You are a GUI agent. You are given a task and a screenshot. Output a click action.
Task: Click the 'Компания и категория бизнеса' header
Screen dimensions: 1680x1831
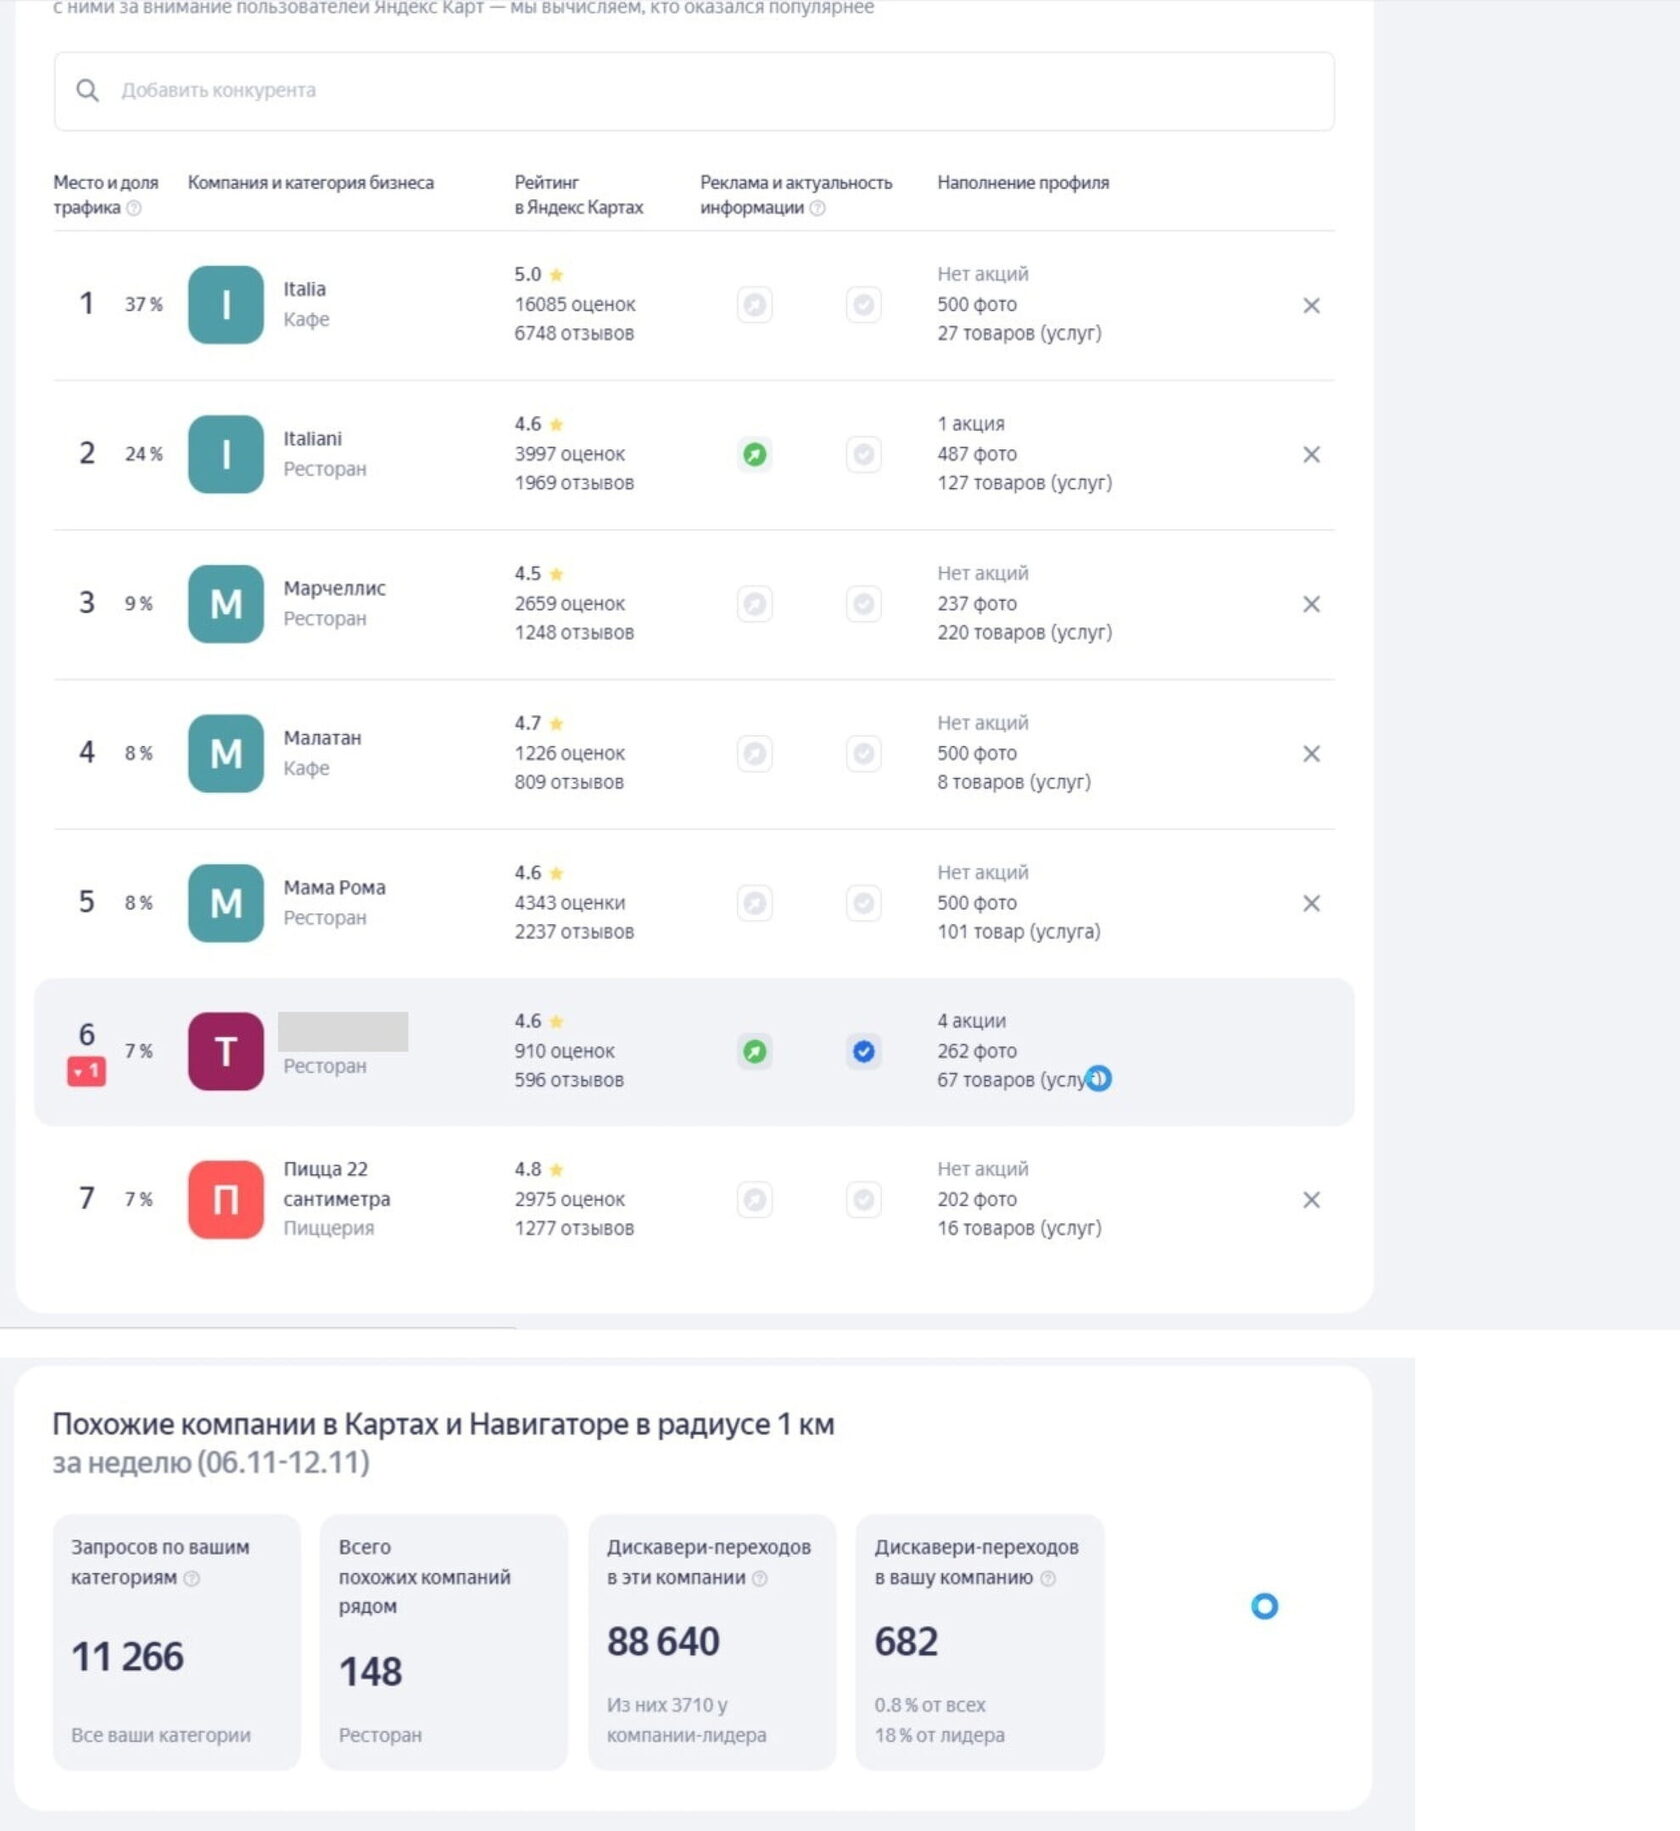tap(311, 183)
